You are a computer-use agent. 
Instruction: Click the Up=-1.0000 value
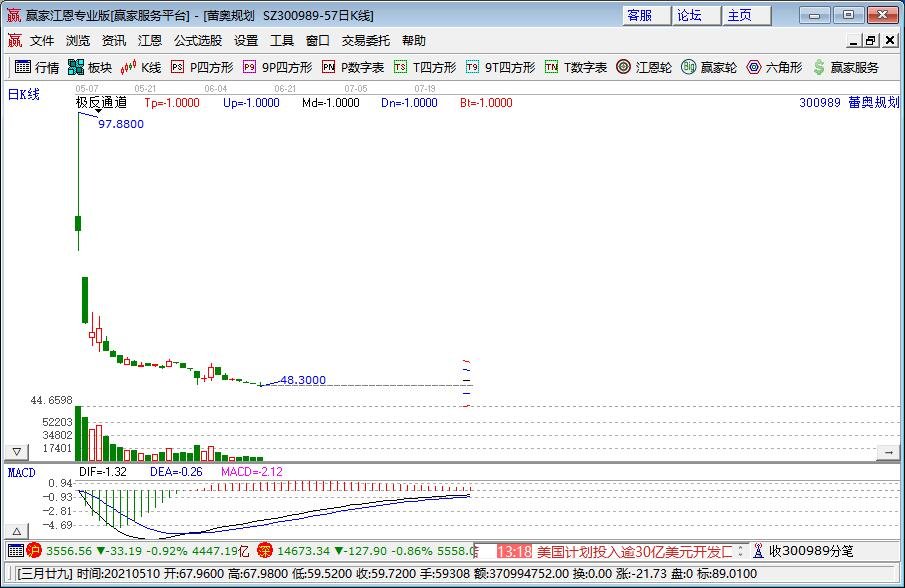click(x=251, y=103)
